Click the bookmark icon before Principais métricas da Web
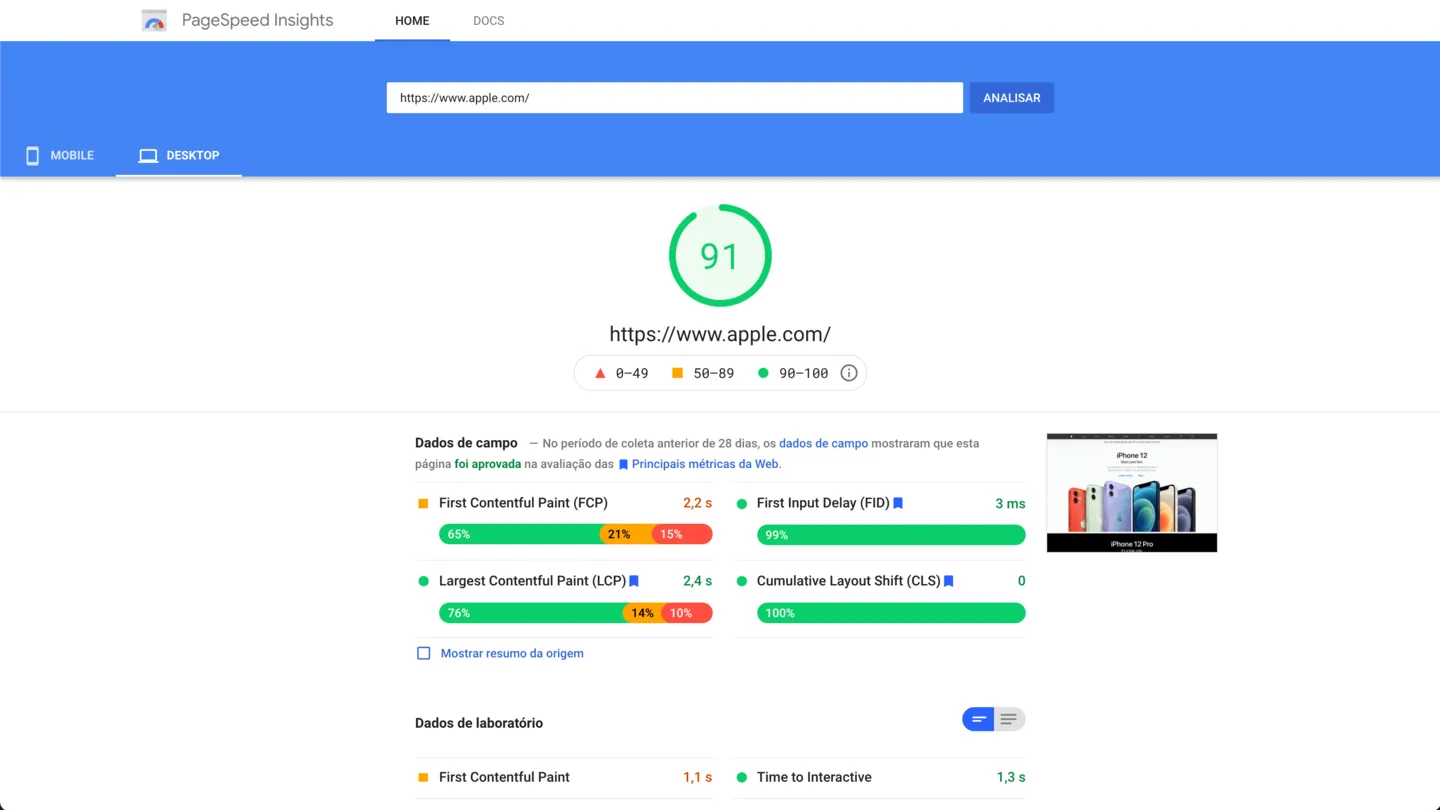 tap(623, 464)
